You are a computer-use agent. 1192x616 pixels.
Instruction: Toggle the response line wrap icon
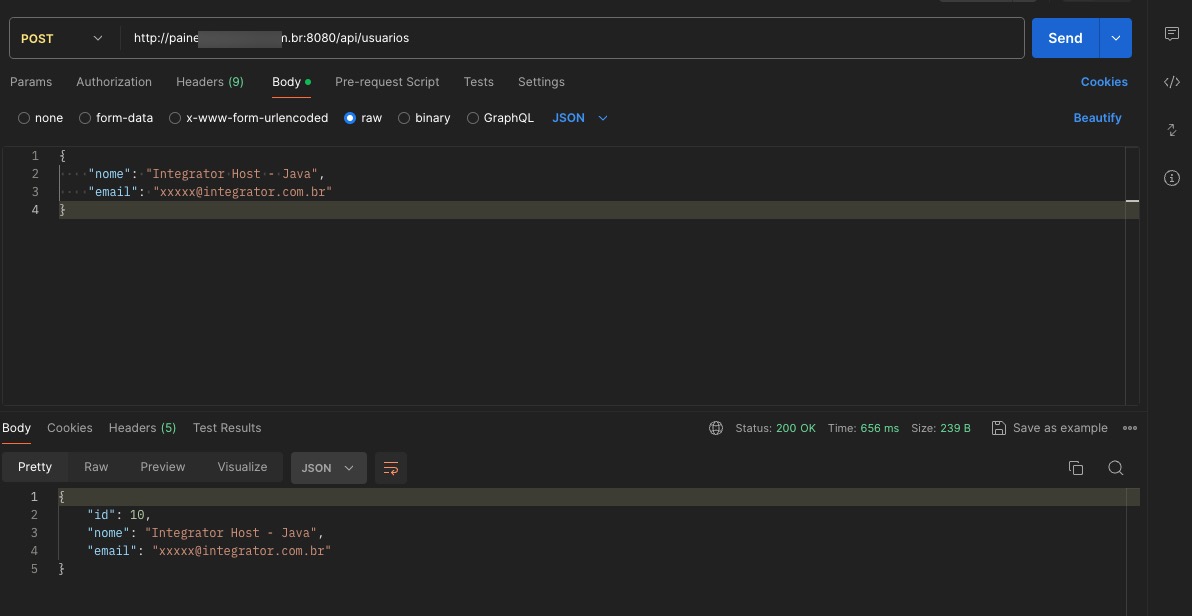coord(391,468)
